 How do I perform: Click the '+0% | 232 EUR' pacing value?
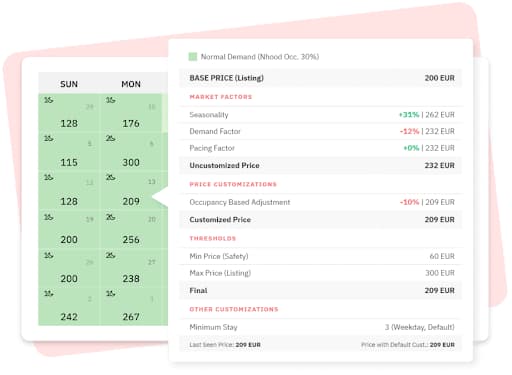(x=429, y=148)
